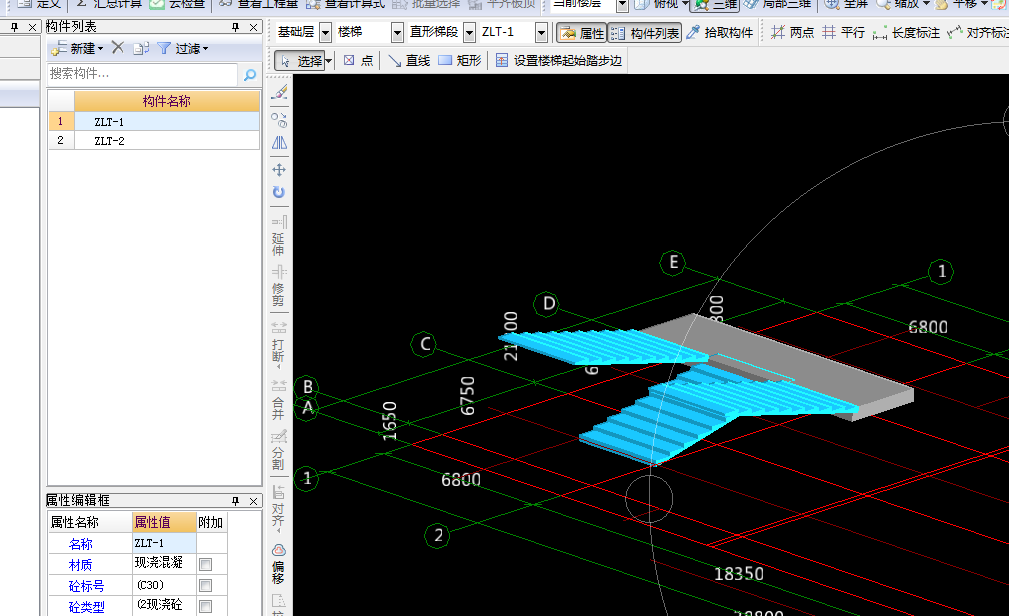Click the 汇总计算 toolbar button
This screenshot has width=1009, height=616.
click(109, 4)
